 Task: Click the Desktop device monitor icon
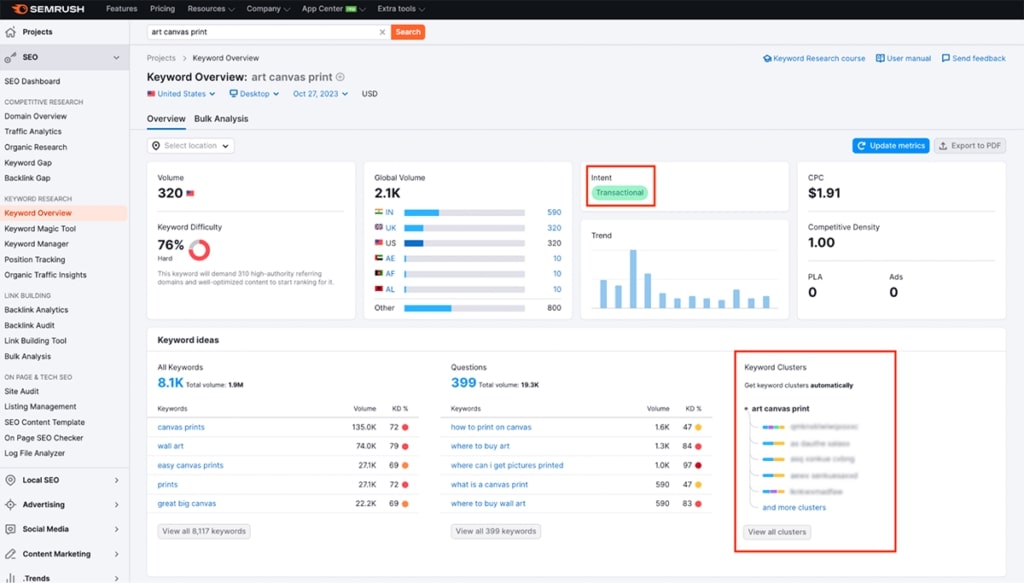(x=233, y=93)
